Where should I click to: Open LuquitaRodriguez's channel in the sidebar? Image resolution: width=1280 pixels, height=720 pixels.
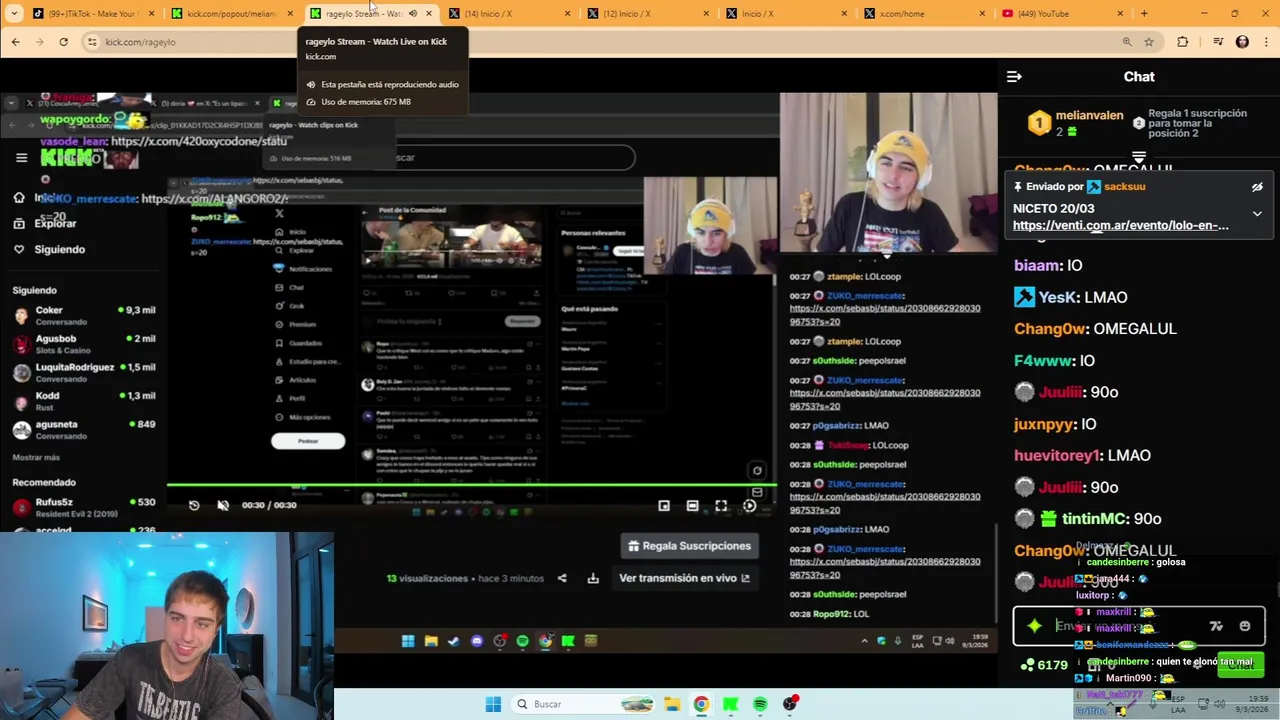(x=84, y=372)
